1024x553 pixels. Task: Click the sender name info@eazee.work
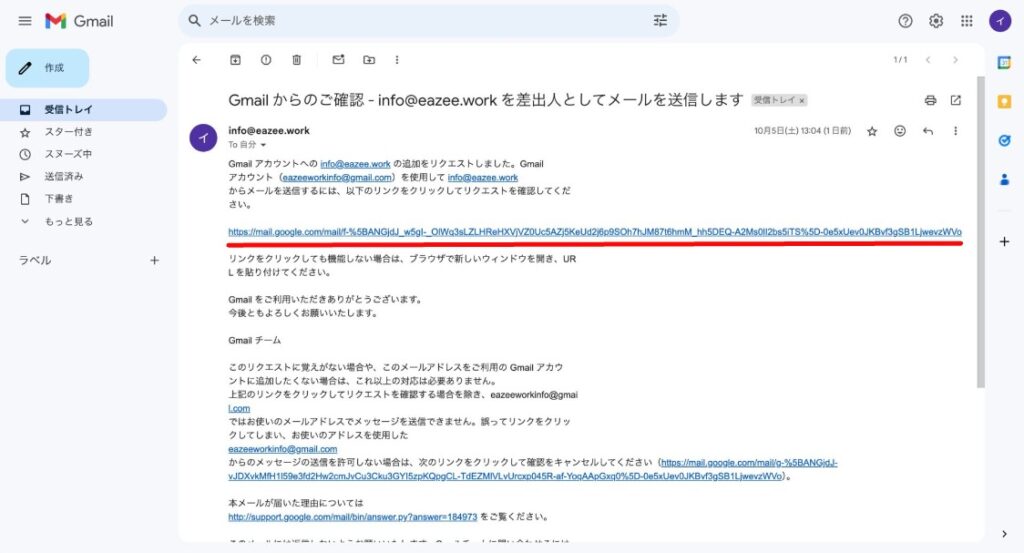[x=269, y=131]
